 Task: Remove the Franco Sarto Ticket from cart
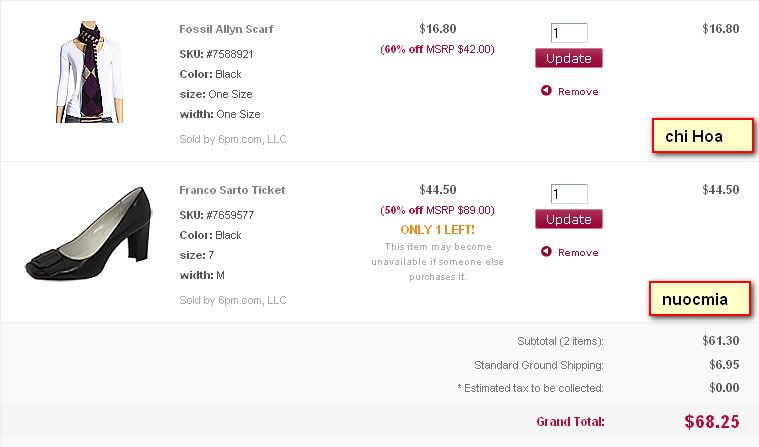[x=577, y=252]
